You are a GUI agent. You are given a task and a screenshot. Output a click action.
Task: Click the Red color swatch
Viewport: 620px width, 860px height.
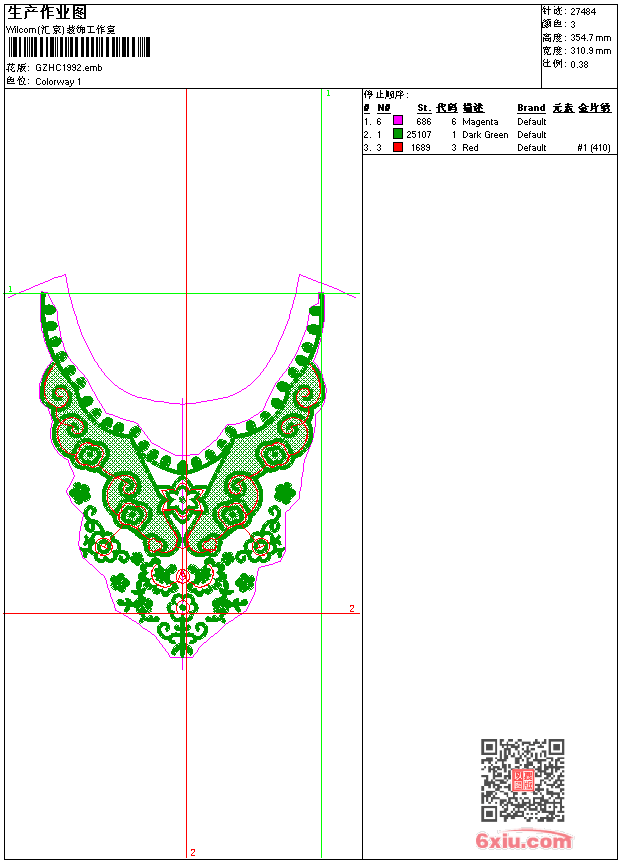(398, 146)
